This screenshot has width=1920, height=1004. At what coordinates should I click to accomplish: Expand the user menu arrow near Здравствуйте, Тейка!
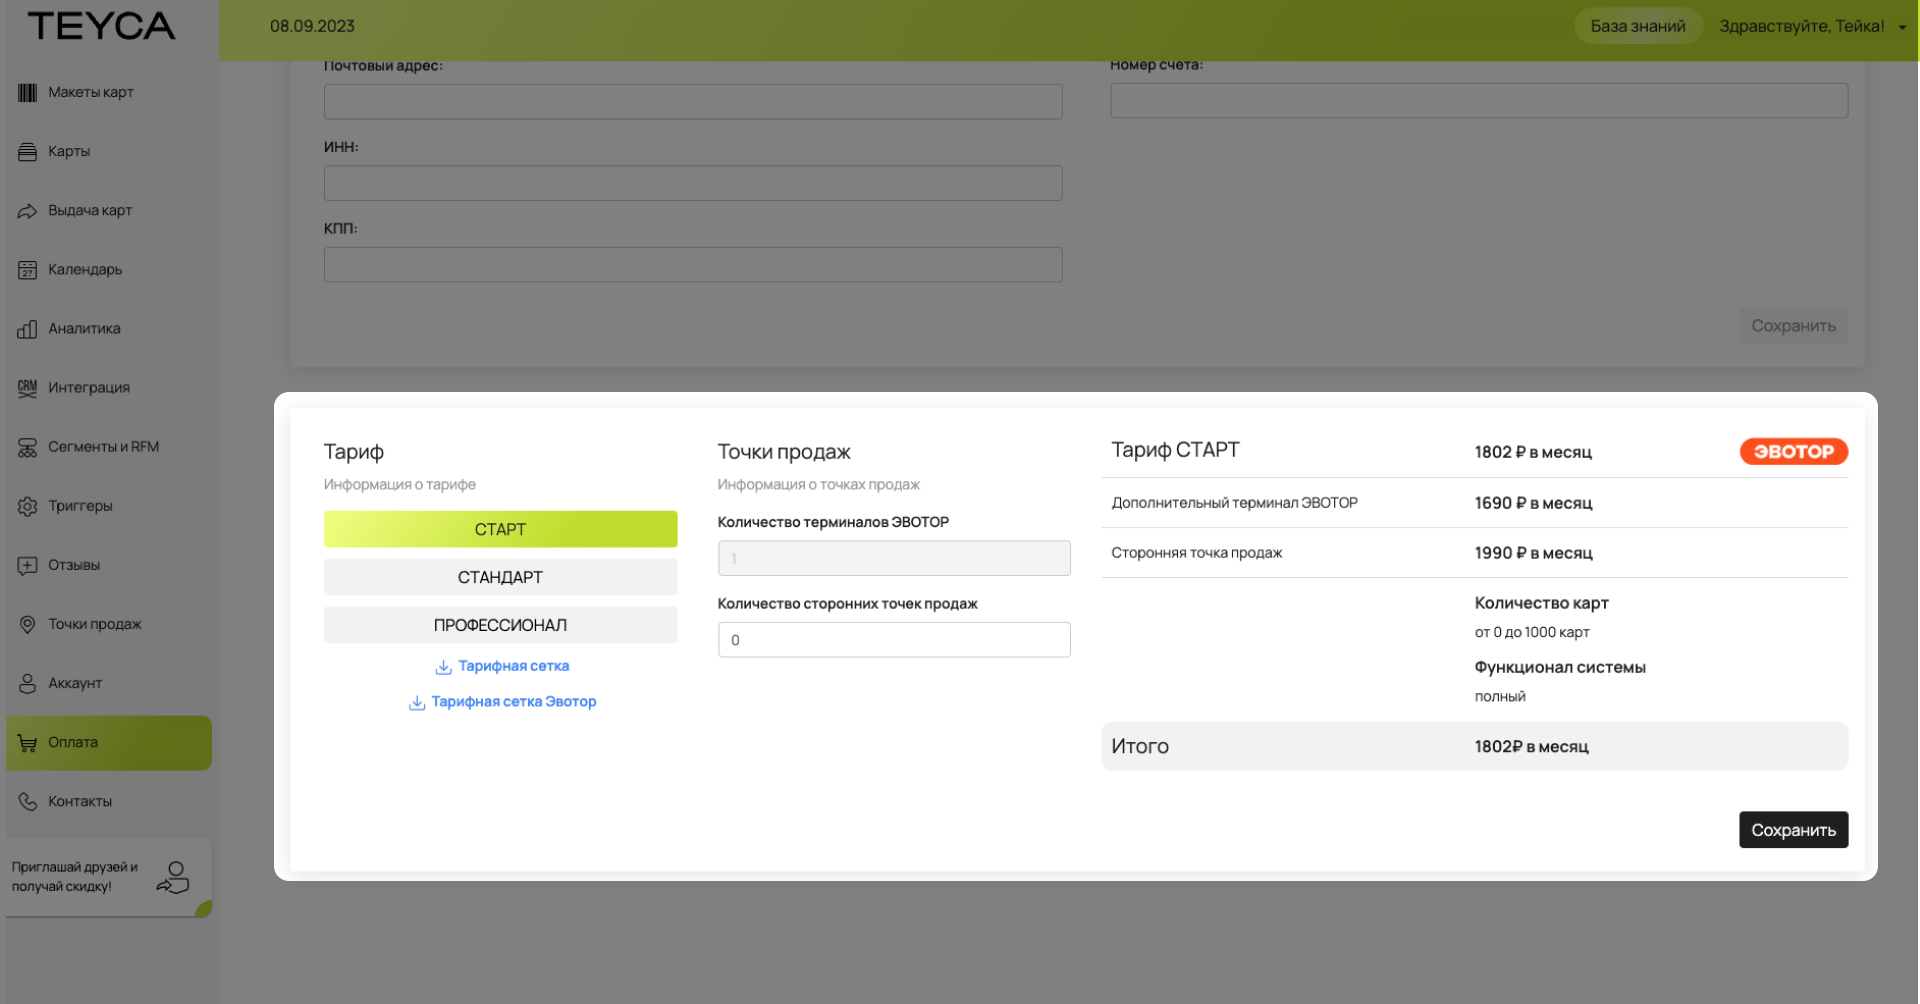(1902, 27)
